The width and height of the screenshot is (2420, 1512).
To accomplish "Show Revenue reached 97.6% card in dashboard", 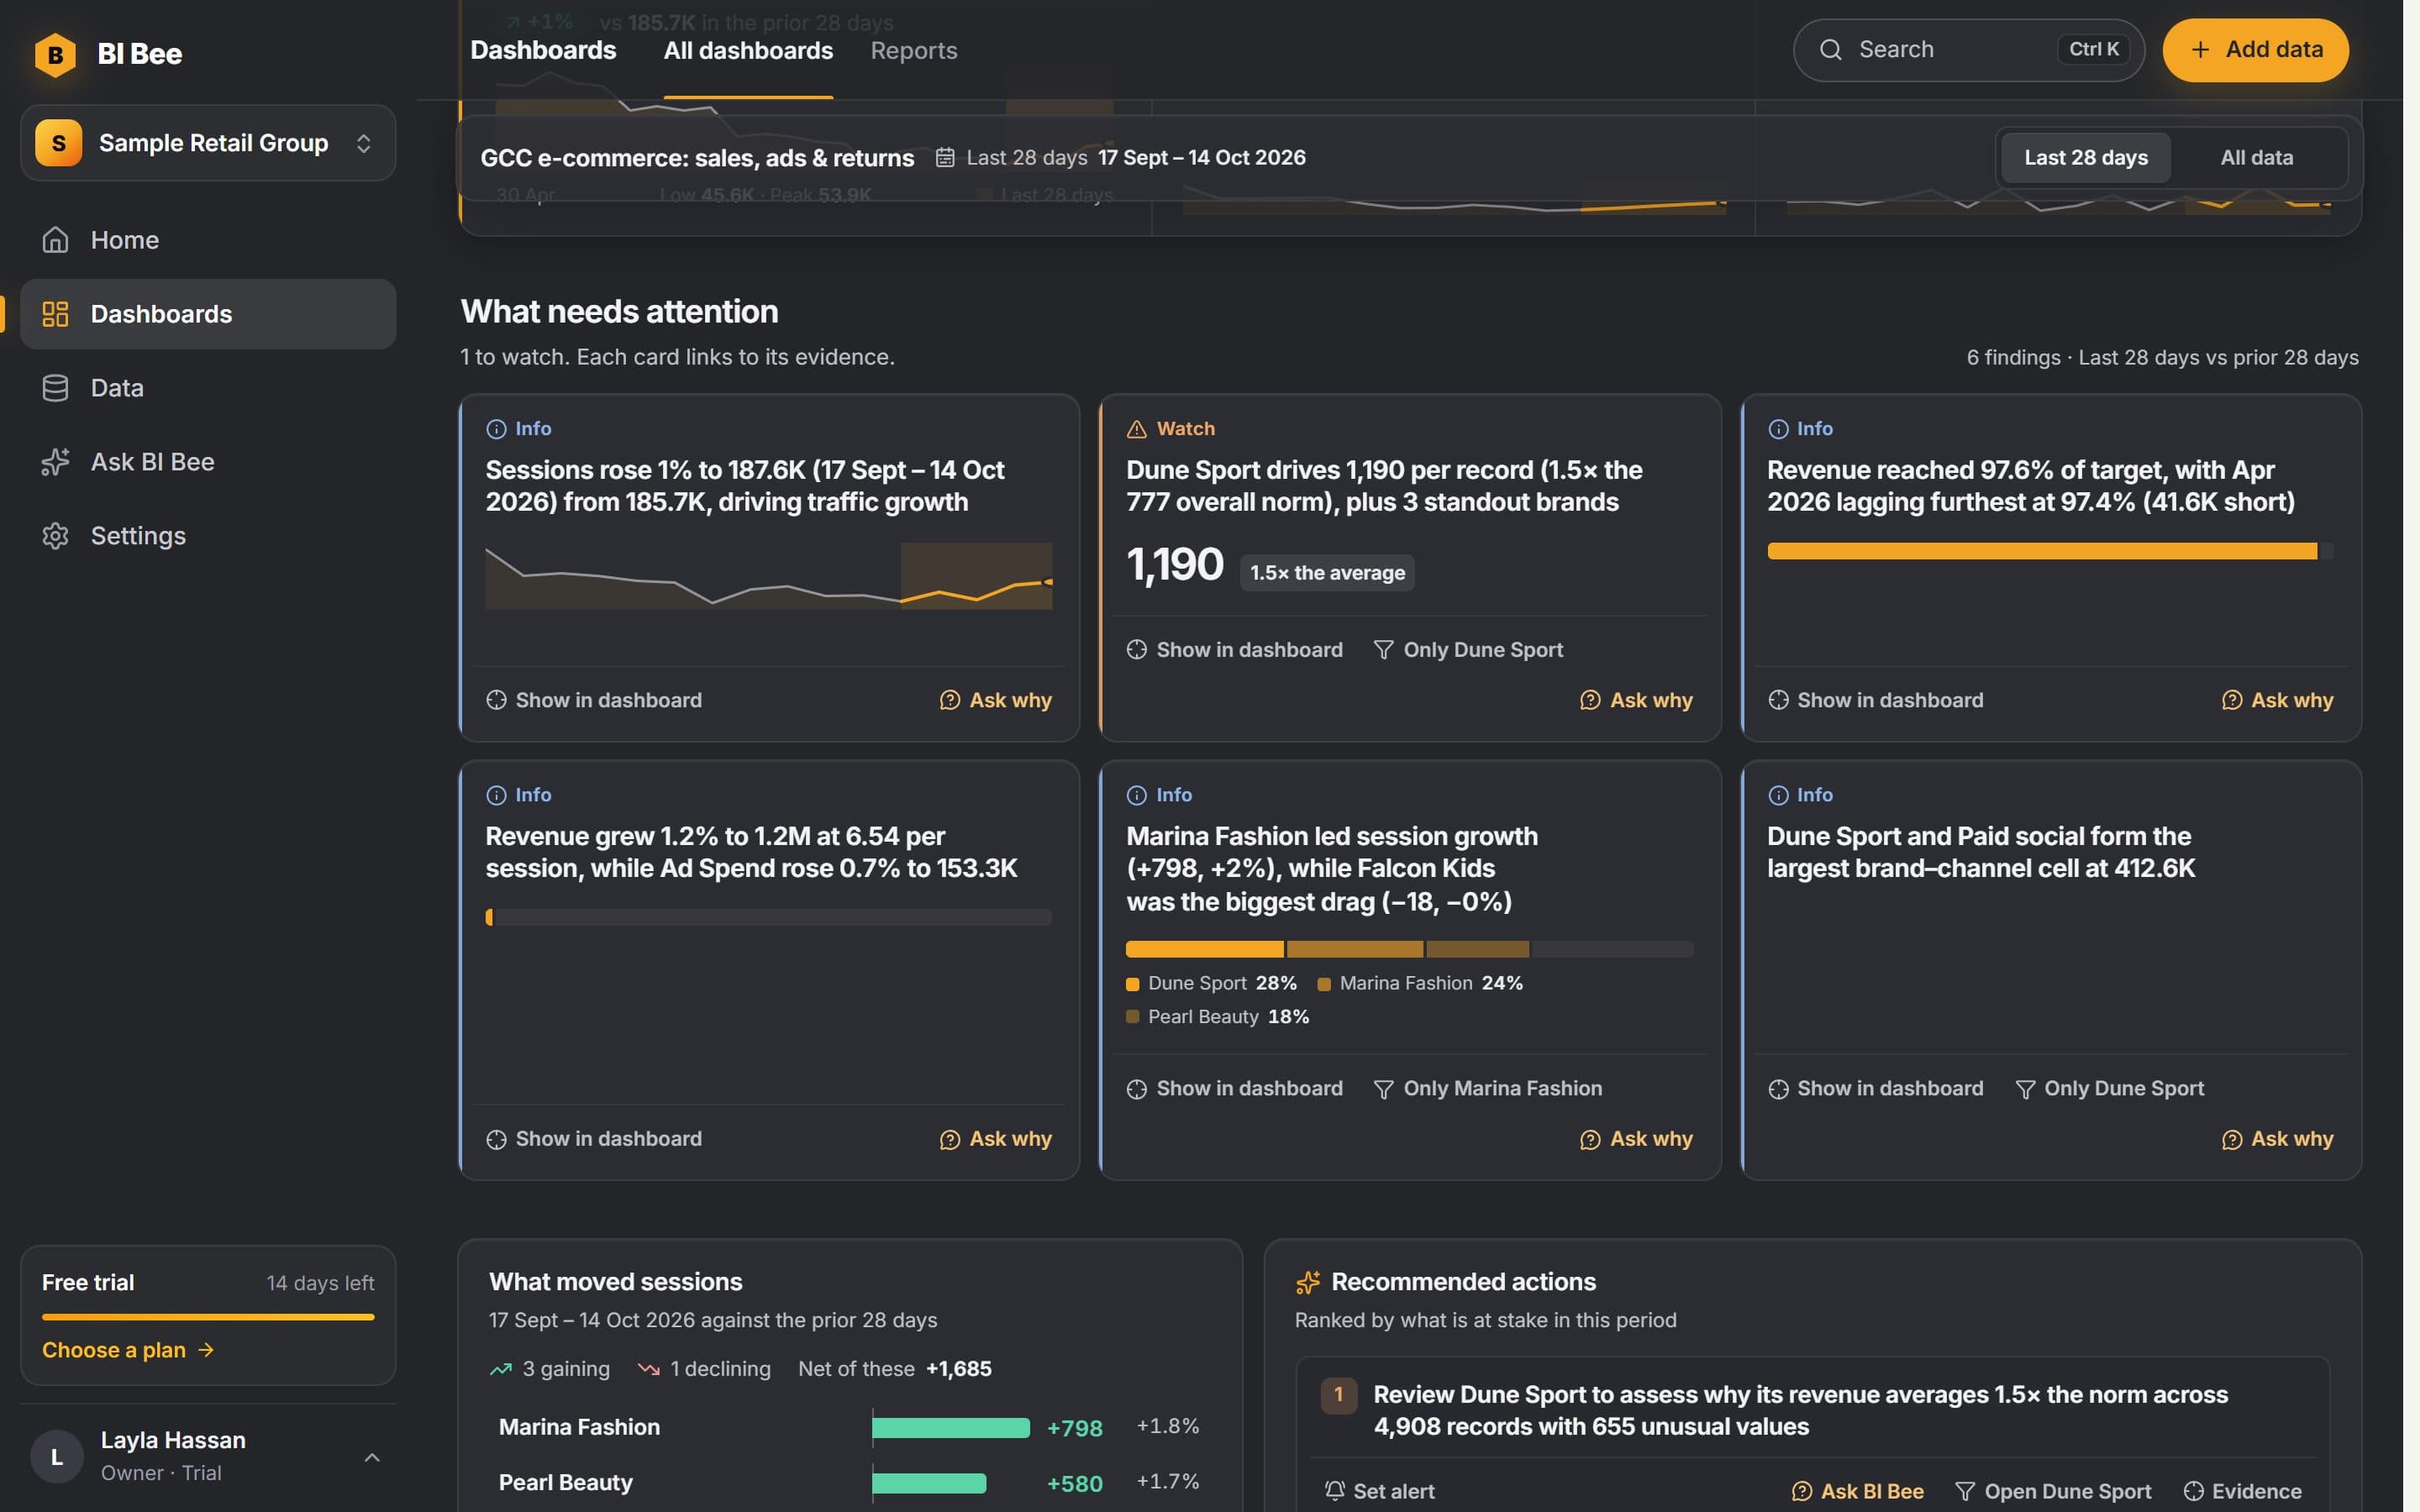I will pos(1875,700).
